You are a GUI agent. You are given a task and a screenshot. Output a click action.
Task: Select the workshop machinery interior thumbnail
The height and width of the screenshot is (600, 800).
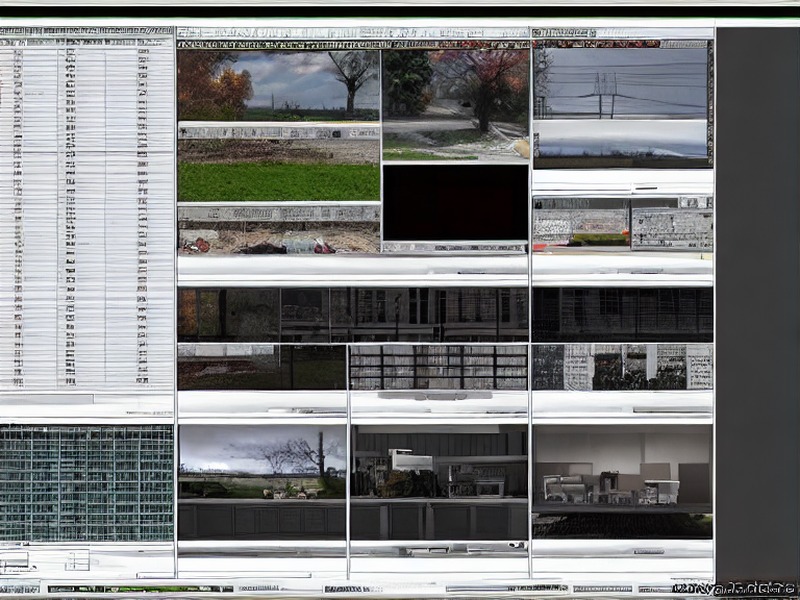coord(439,462)
